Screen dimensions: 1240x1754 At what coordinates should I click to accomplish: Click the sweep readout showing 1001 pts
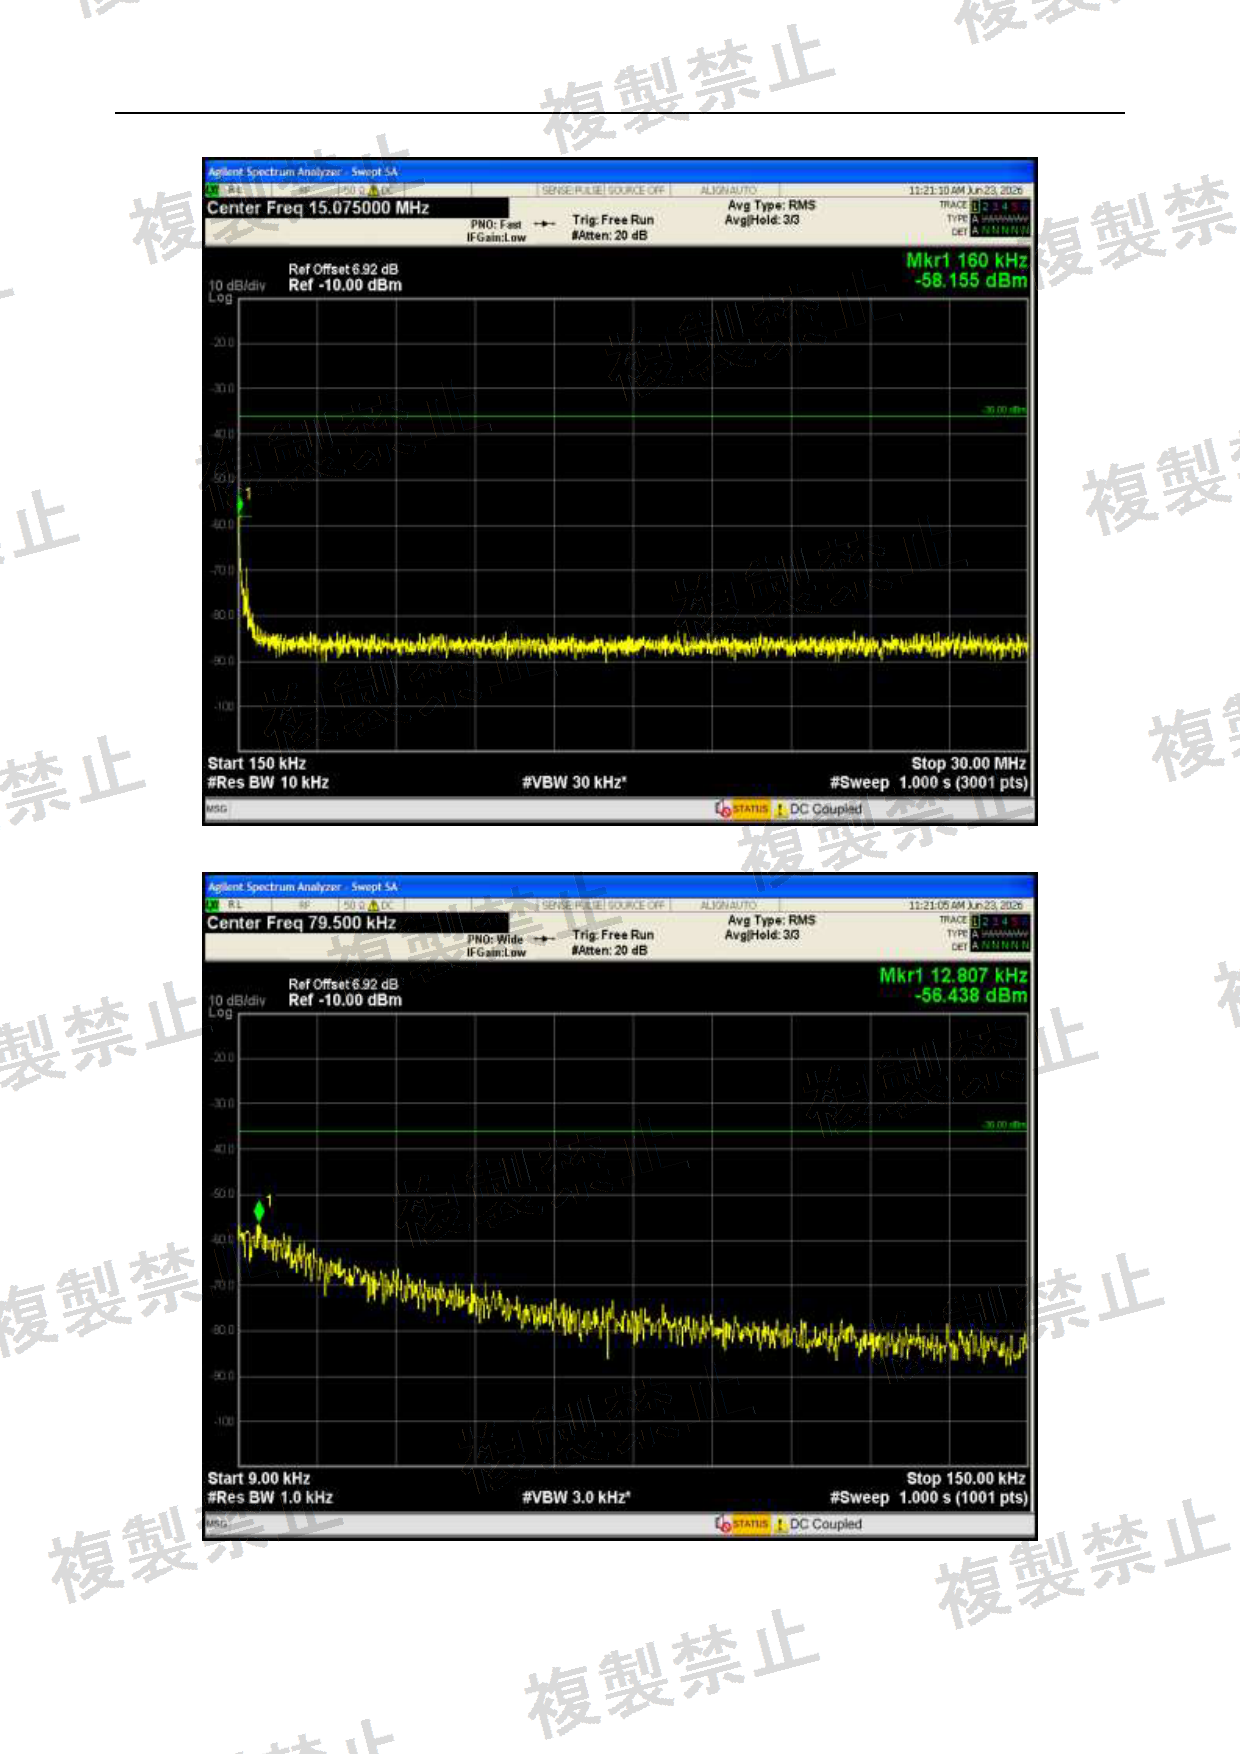coord(929,1498)
